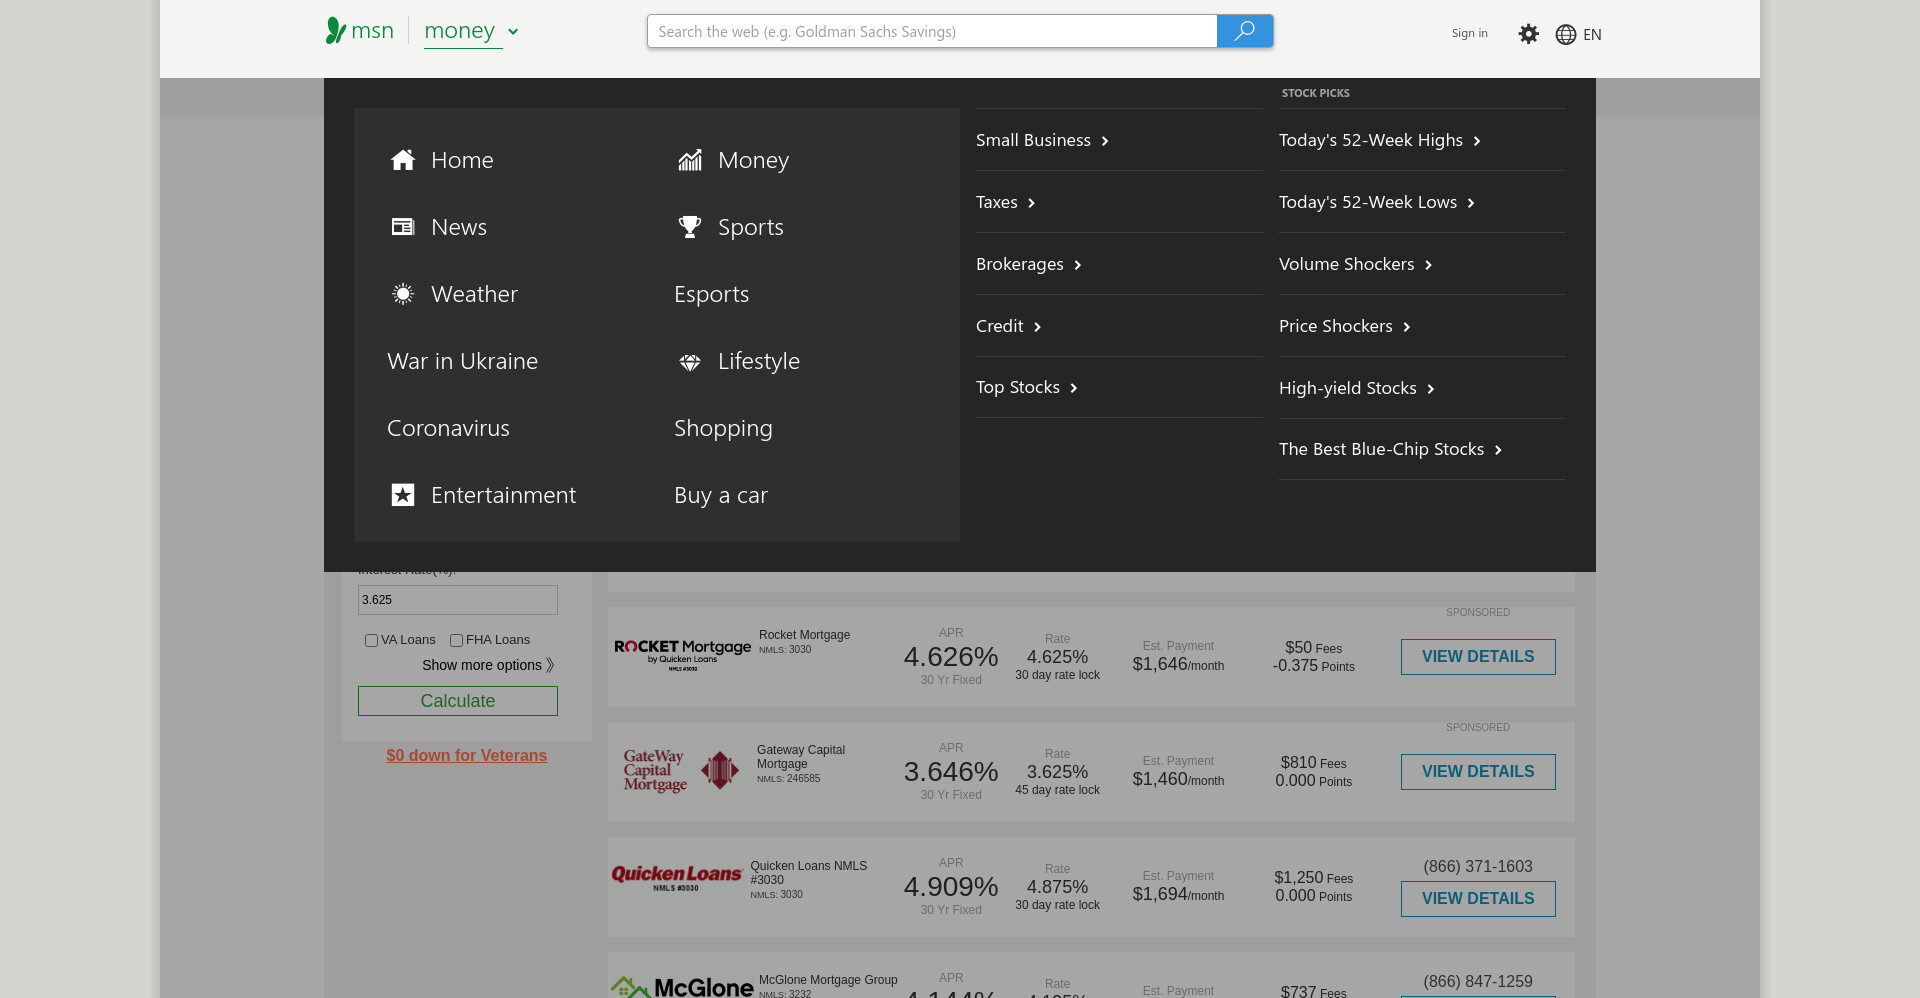Click the Lifestyle menu label
Image resolution: width=1920 pixels, height=998 pixels.
[759, 361]
